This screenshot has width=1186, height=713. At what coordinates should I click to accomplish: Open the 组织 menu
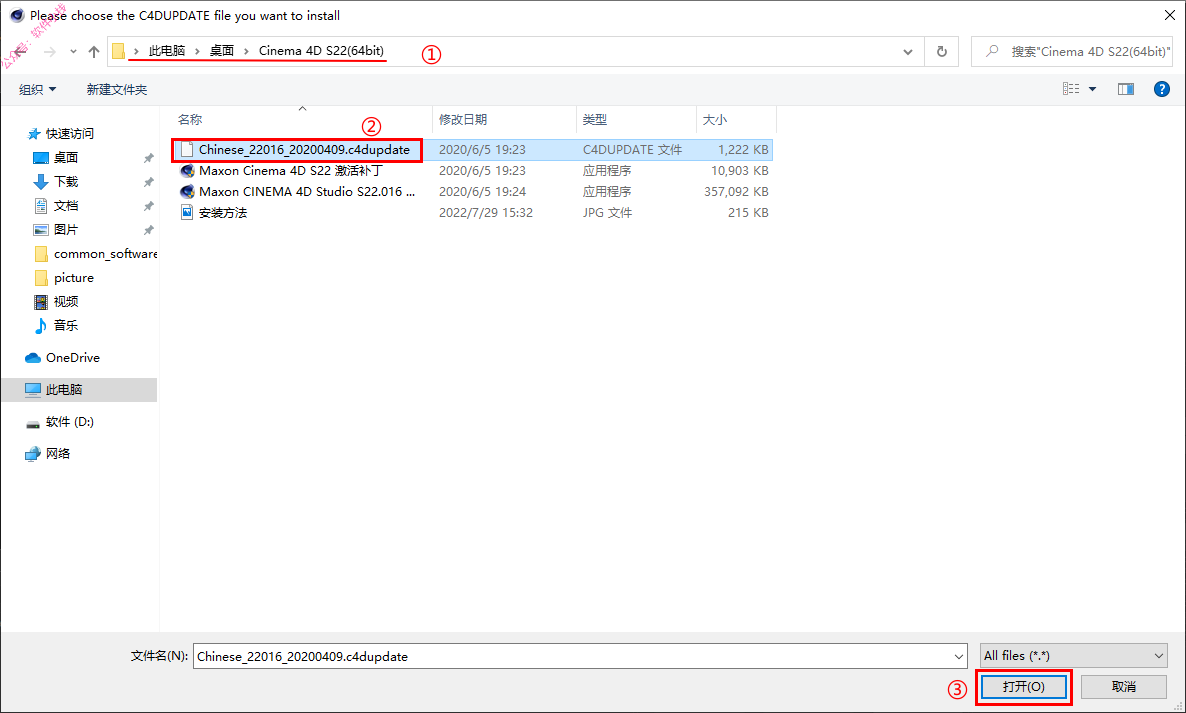point(37,89)
